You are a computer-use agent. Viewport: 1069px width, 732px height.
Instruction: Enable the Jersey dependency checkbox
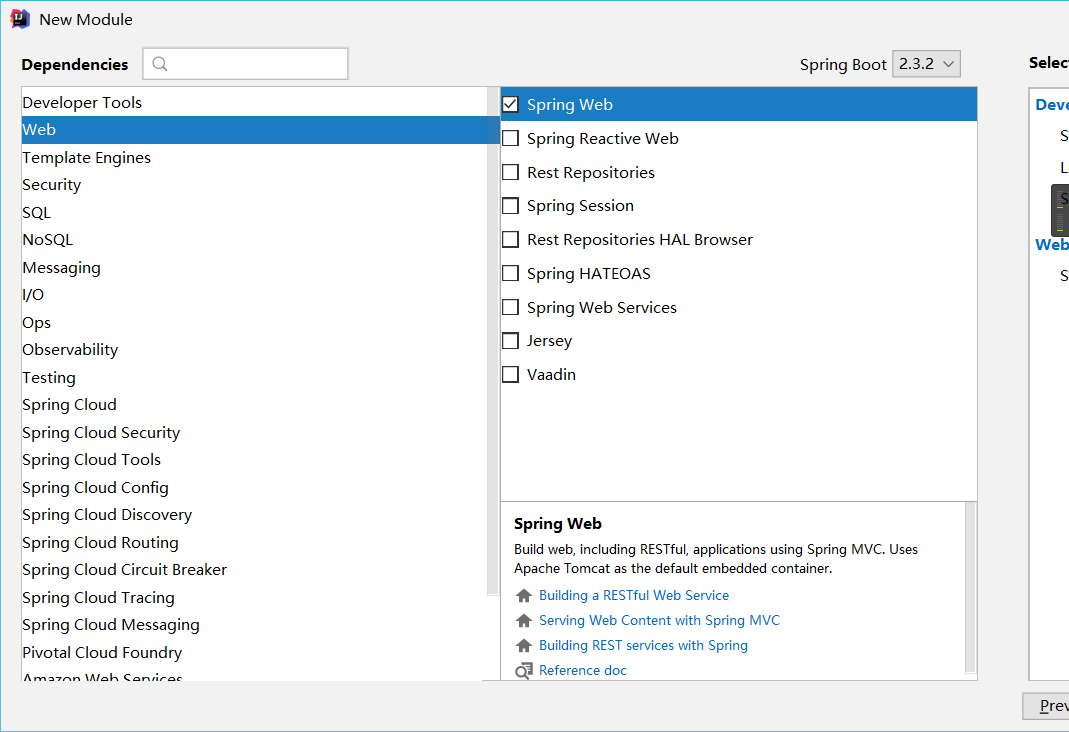point(511,341)
